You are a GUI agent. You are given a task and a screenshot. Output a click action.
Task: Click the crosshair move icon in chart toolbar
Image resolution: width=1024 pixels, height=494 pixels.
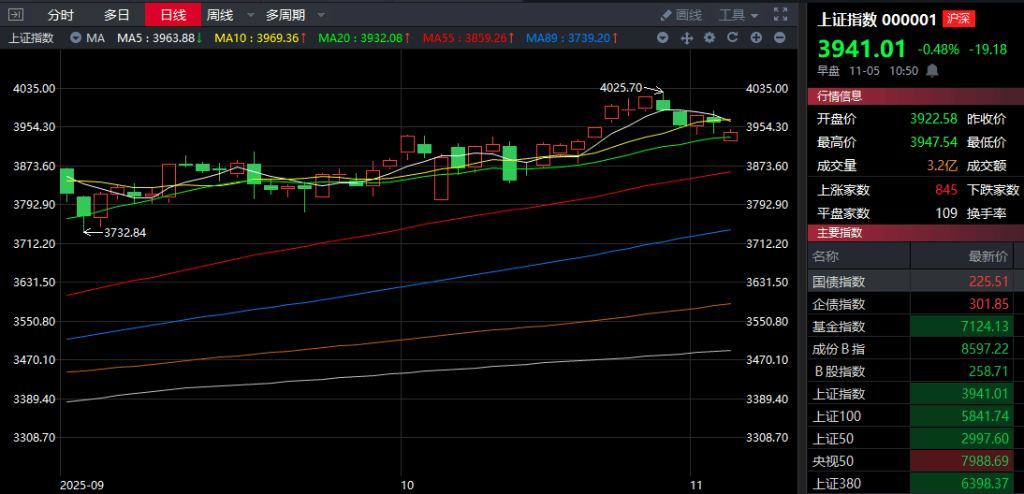[687, 37]
